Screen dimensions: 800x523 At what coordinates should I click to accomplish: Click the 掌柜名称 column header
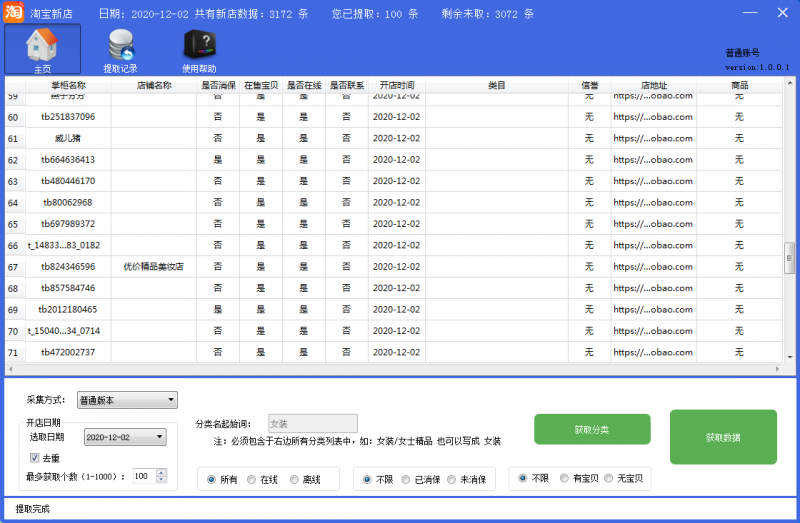68,85
